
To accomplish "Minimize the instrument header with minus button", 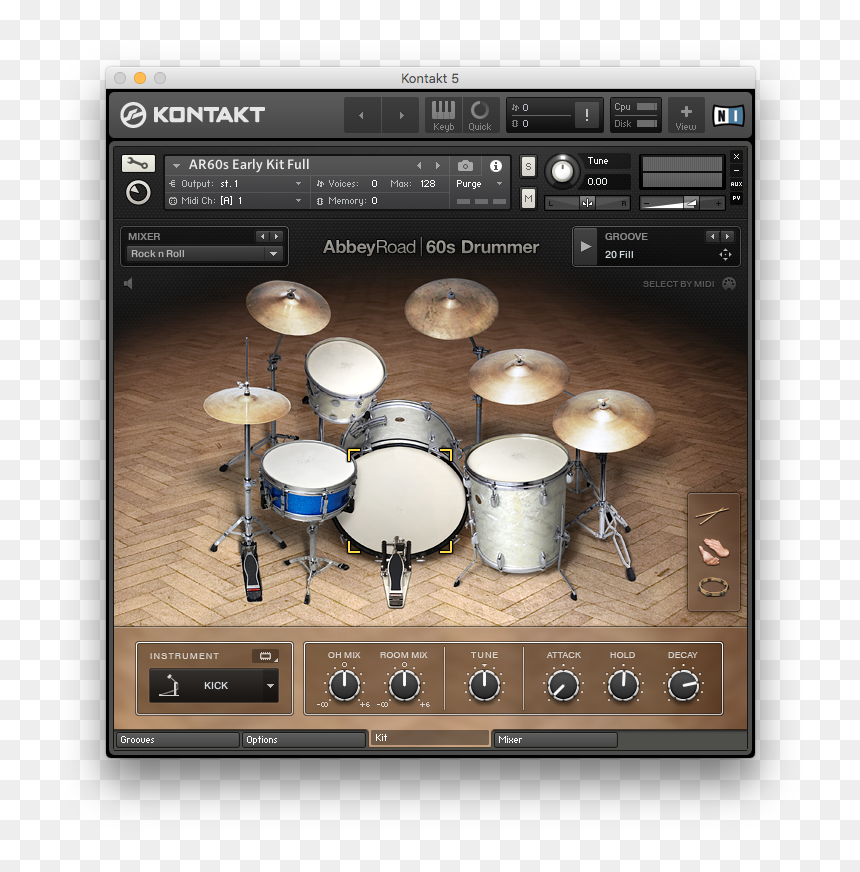I will coord(736,170).
